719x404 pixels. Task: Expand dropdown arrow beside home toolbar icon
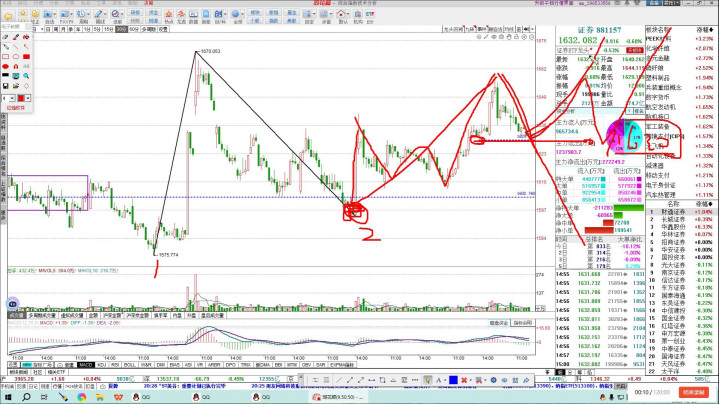(x=348, y=15)
